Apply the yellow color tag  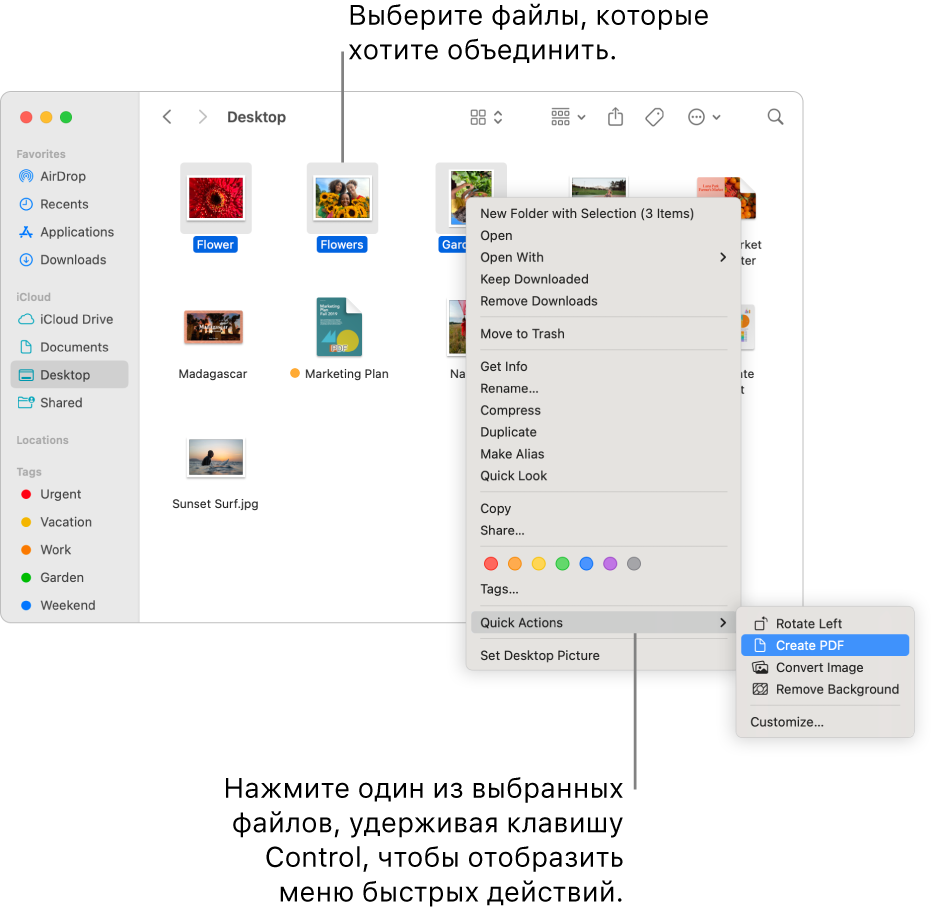pos(539,563)
